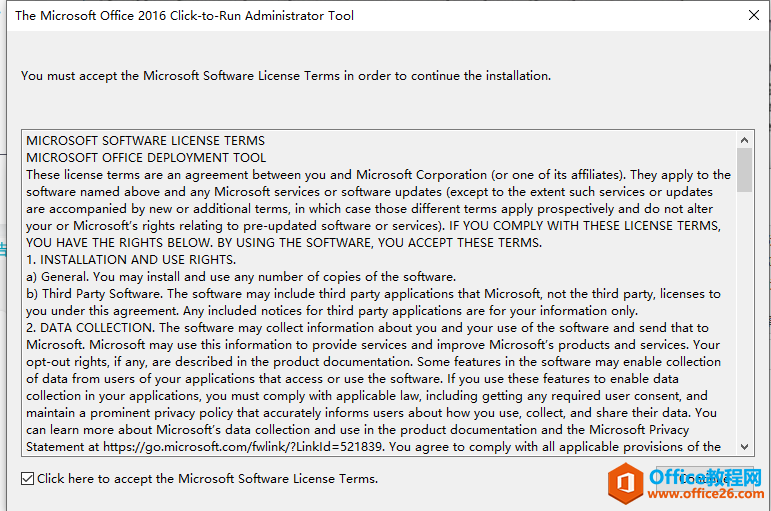Click the 'a) General' license clause
The image size is (771, 511).
click(240, 277)
